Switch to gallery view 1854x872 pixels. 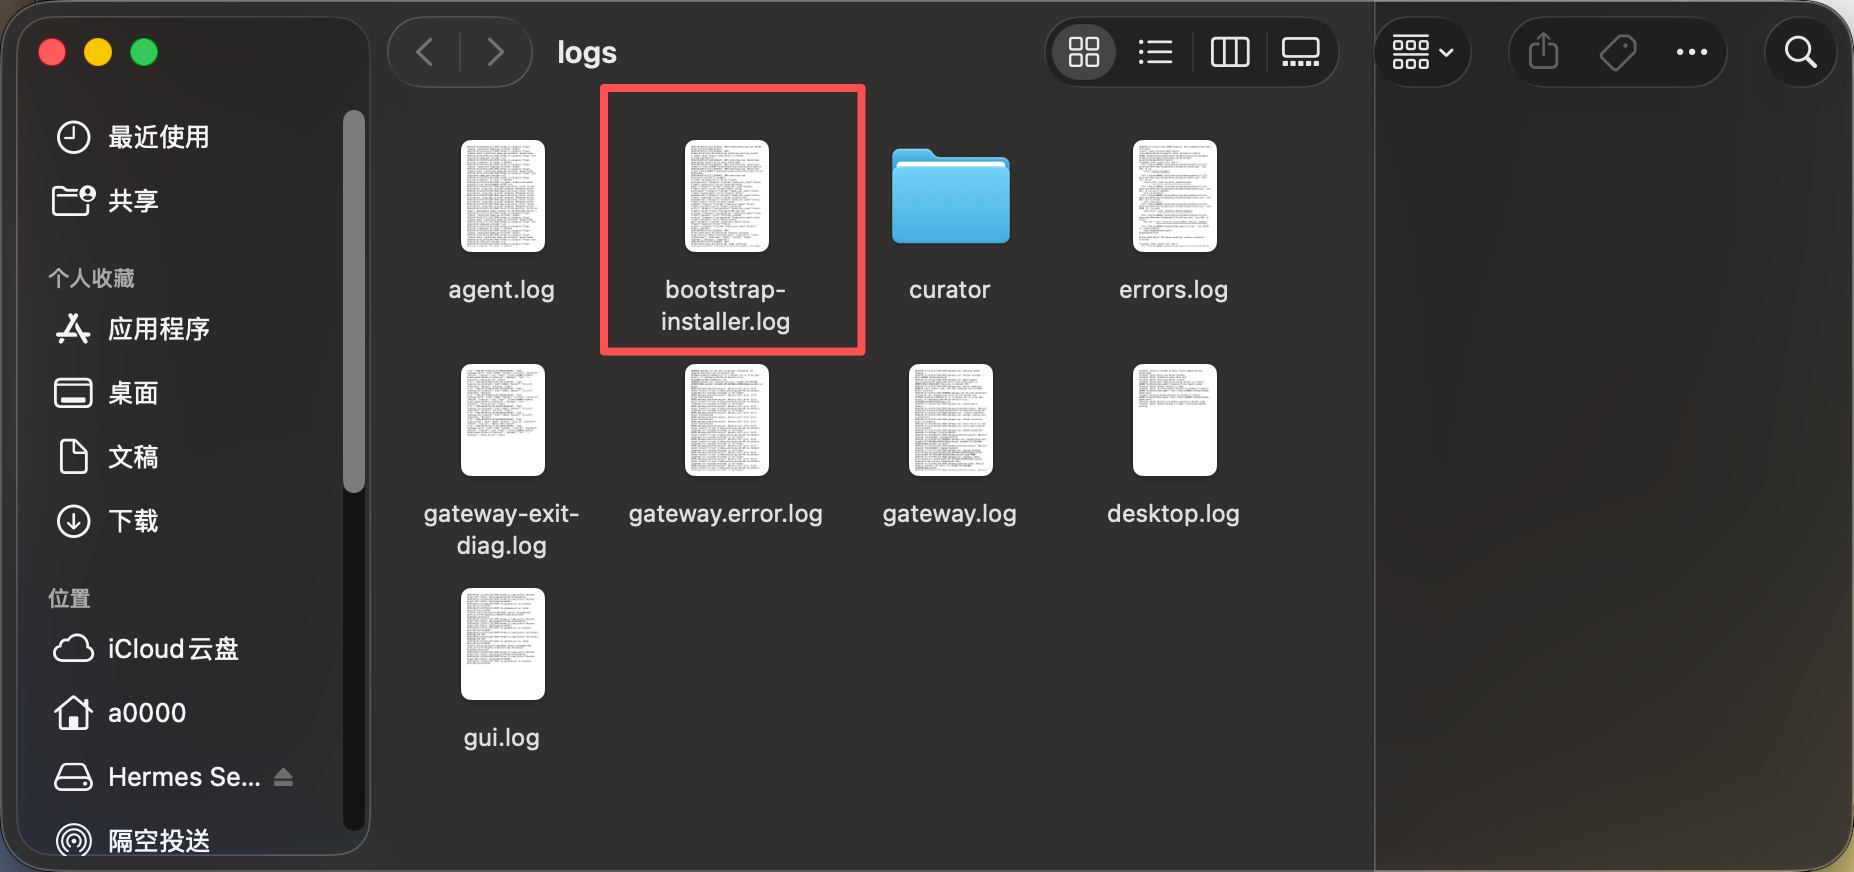(1300, 52)
